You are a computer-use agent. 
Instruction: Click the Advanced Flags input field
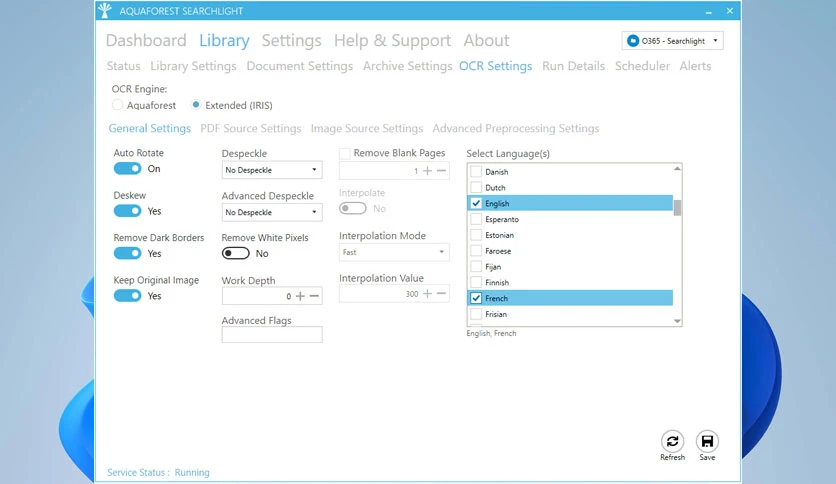pyautogui.click(x=272, y=334)
